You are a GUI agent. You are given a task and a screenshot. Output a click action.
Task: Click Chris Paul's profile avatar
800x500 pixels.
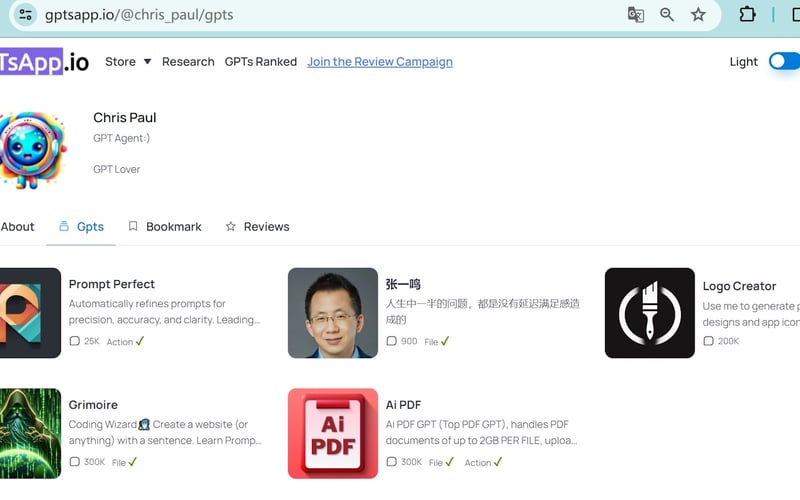[x=33, y=151]
